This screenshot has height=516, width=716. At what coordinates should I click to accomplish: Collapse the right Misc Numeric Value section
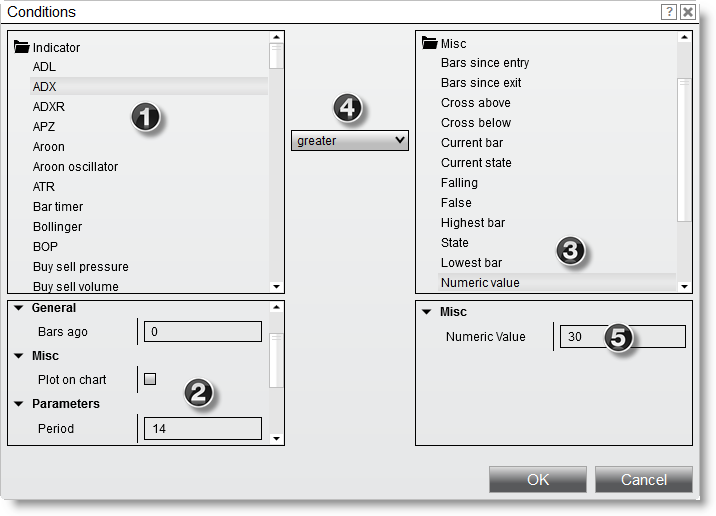[427, 312]
